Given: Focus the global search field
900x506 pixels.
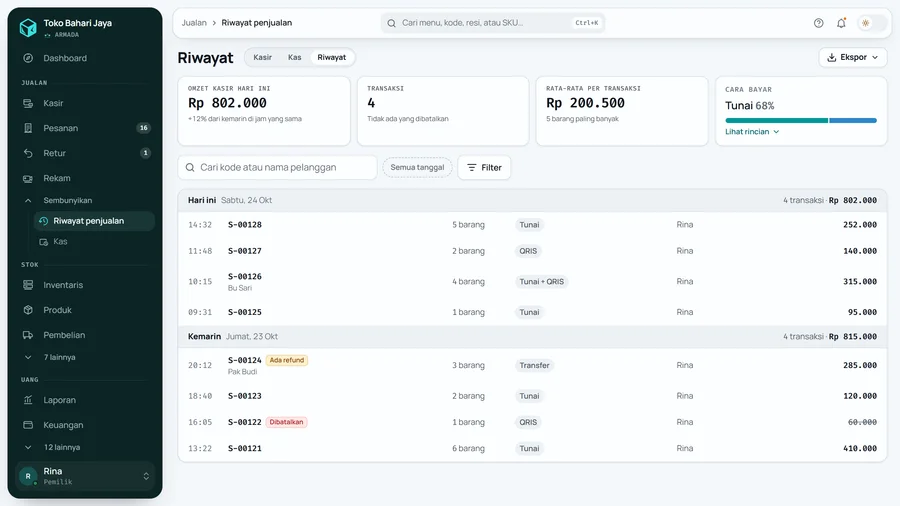Looking at the screenshot, I should click(492, 23).
